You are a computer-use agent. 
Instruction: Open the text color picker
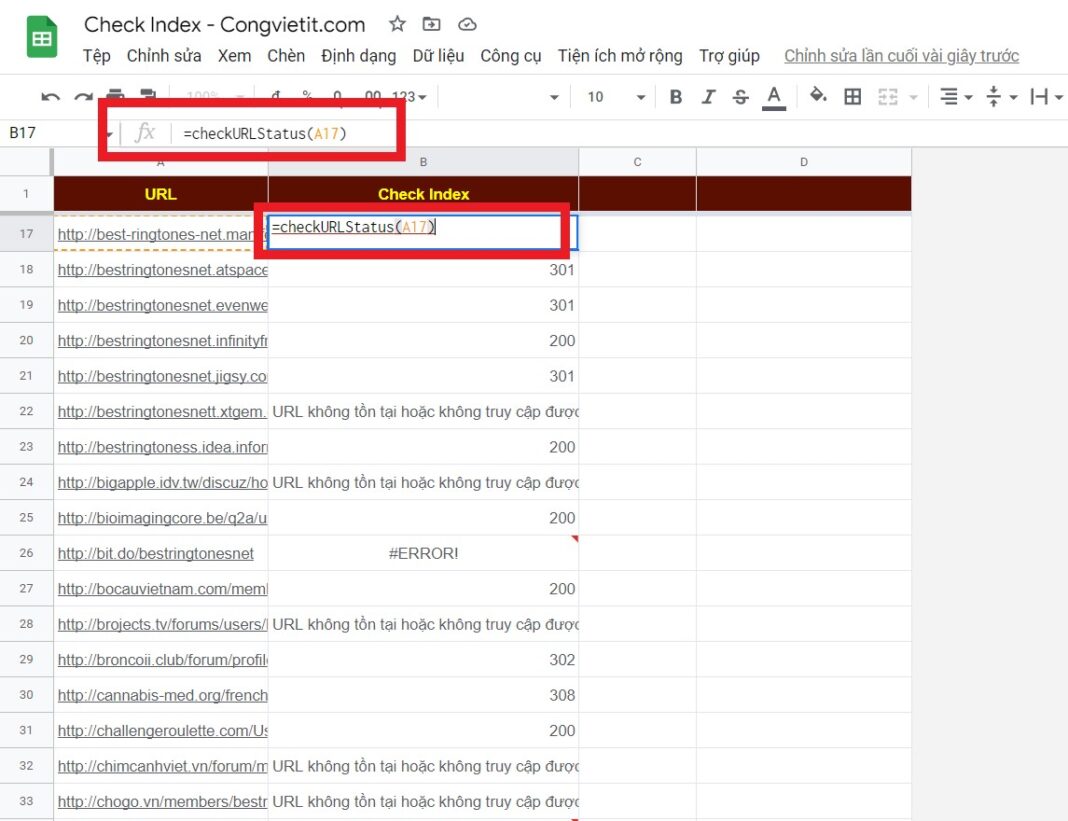(x=774, y=97)
